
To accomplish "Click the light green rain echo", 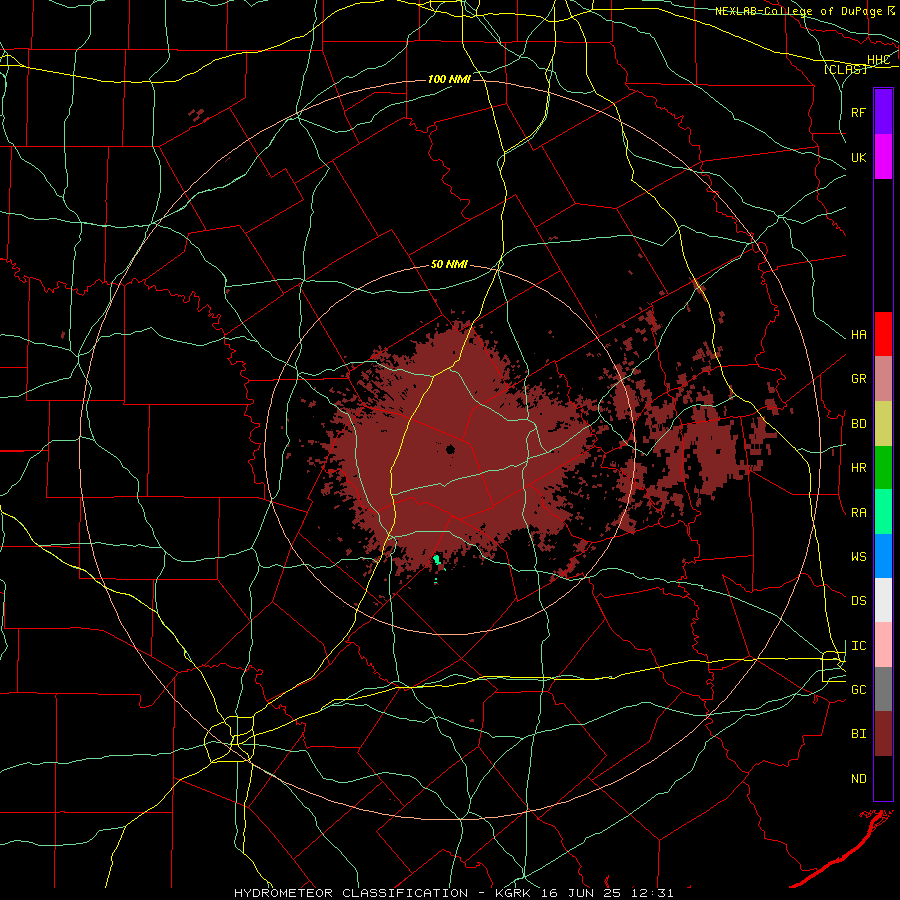I will click(x=437, y=559).
